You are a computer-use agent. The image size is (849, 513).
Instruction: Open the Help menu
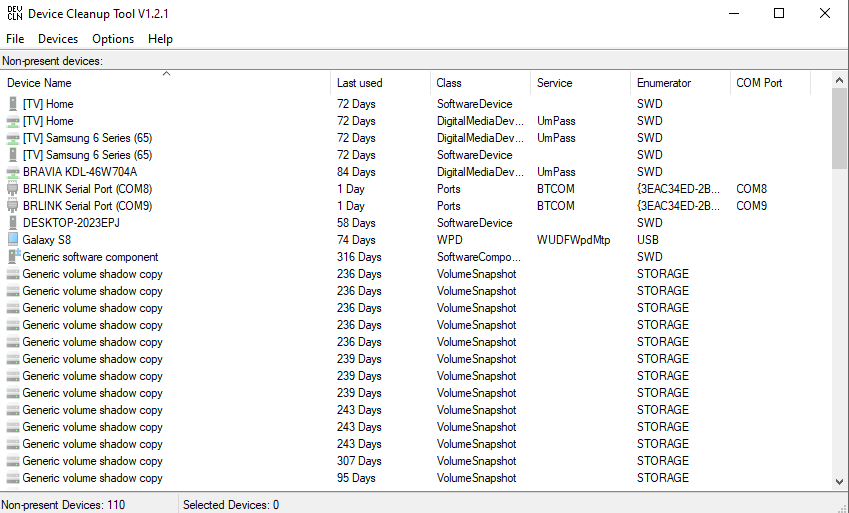[x=160, y=39]
